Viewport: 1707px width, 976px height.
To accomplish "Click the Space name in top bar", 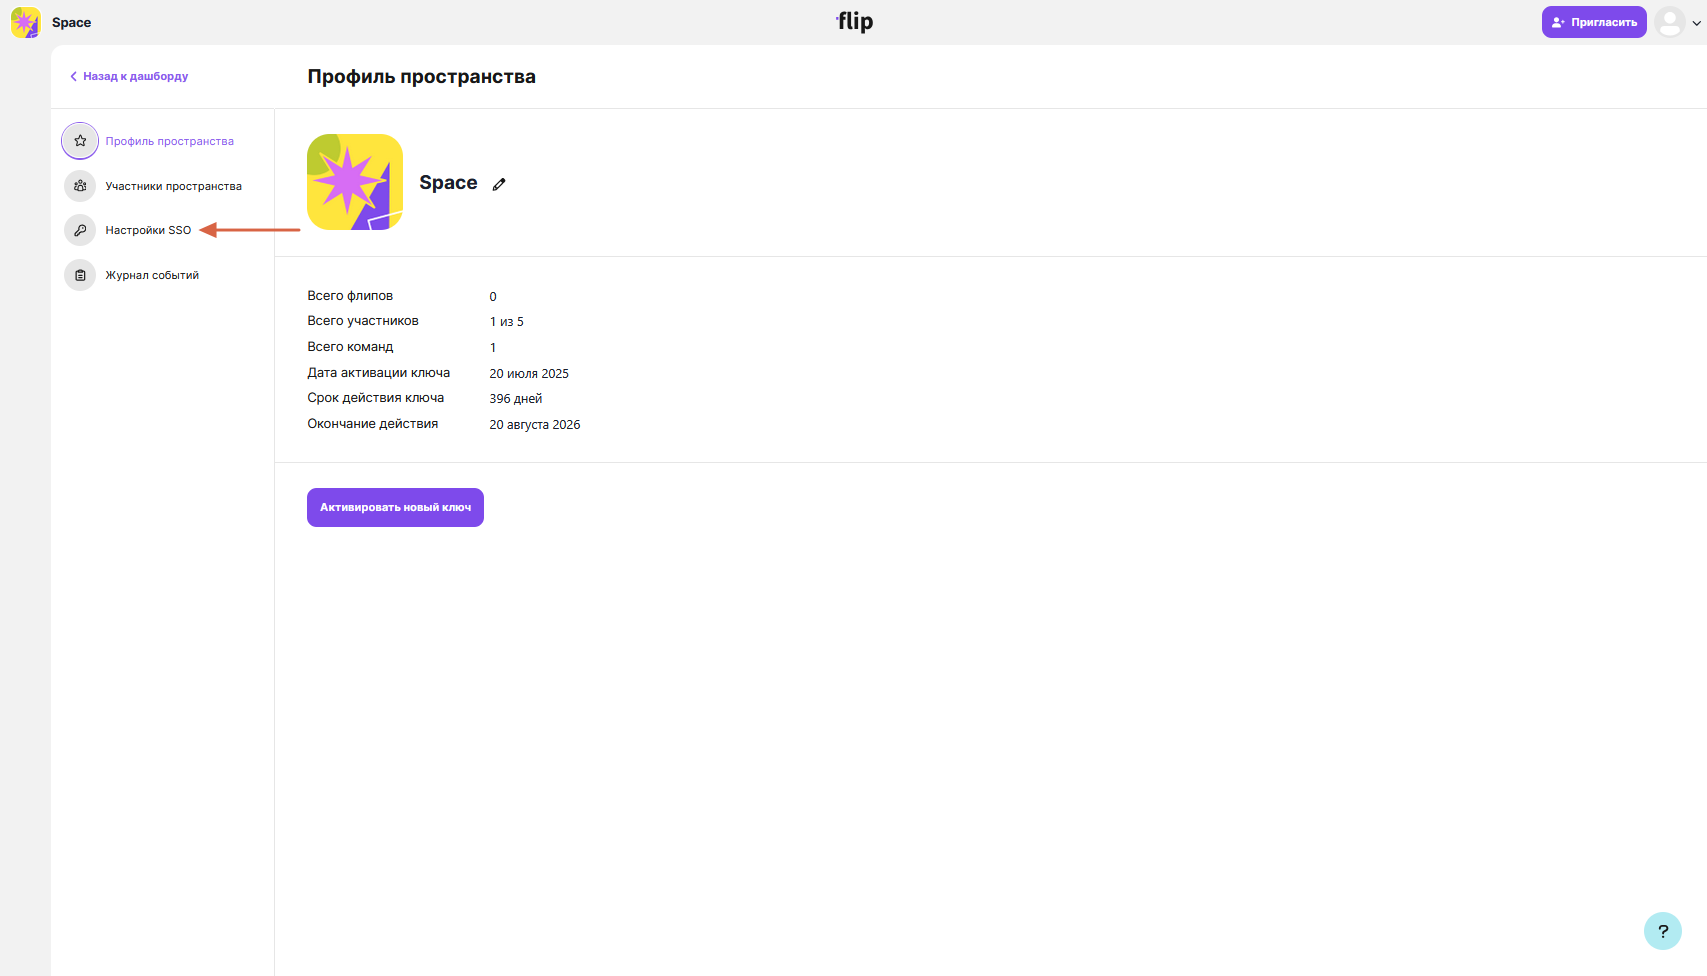I will 71,22.
